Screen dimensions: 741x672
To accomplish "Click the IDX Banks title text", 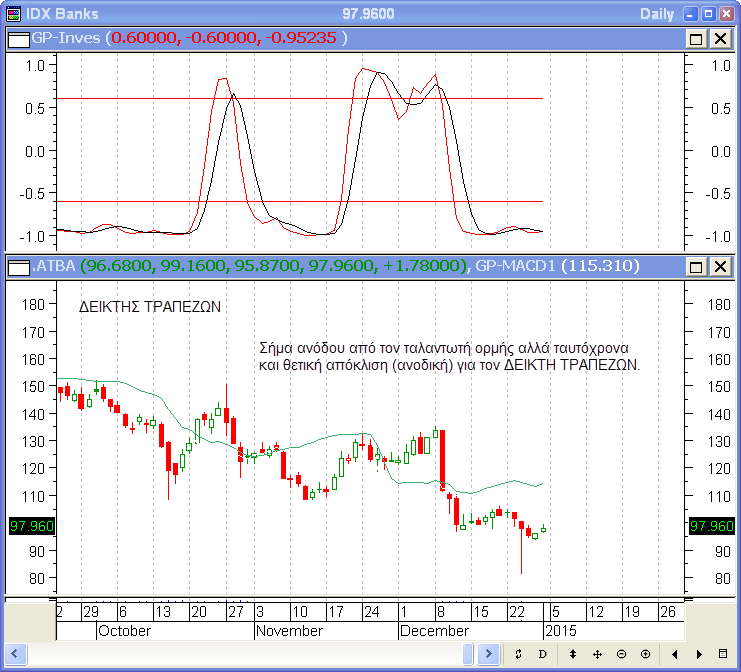I will pos(62,14).
